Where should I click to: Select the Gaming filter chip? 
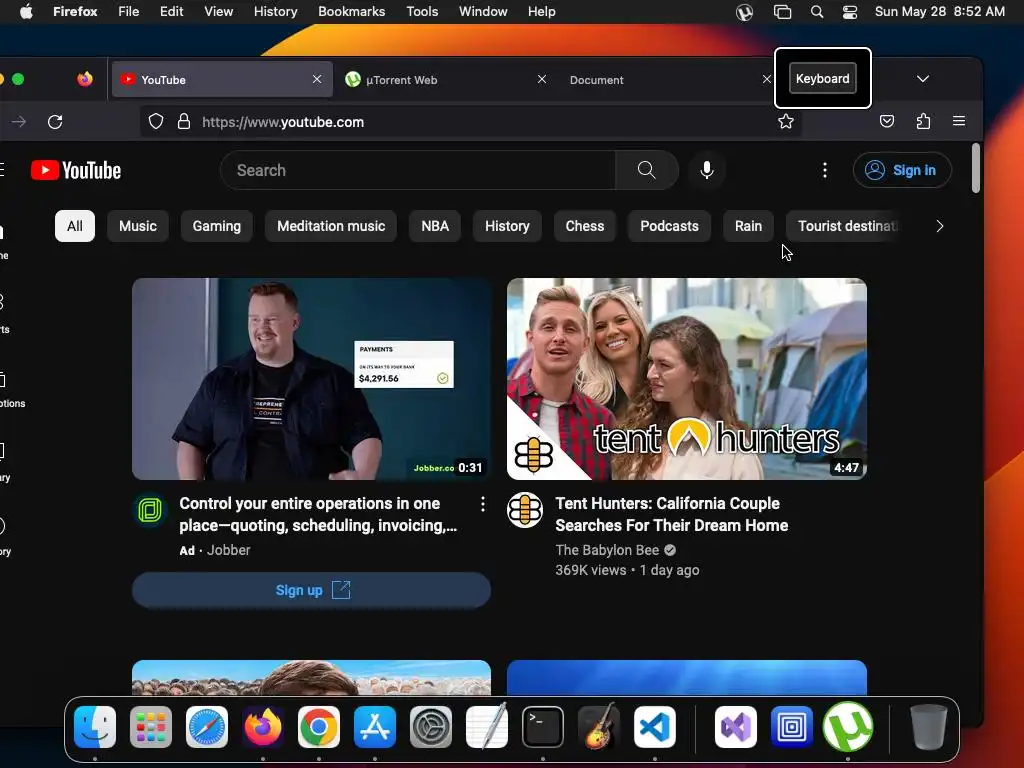point(217,226)
